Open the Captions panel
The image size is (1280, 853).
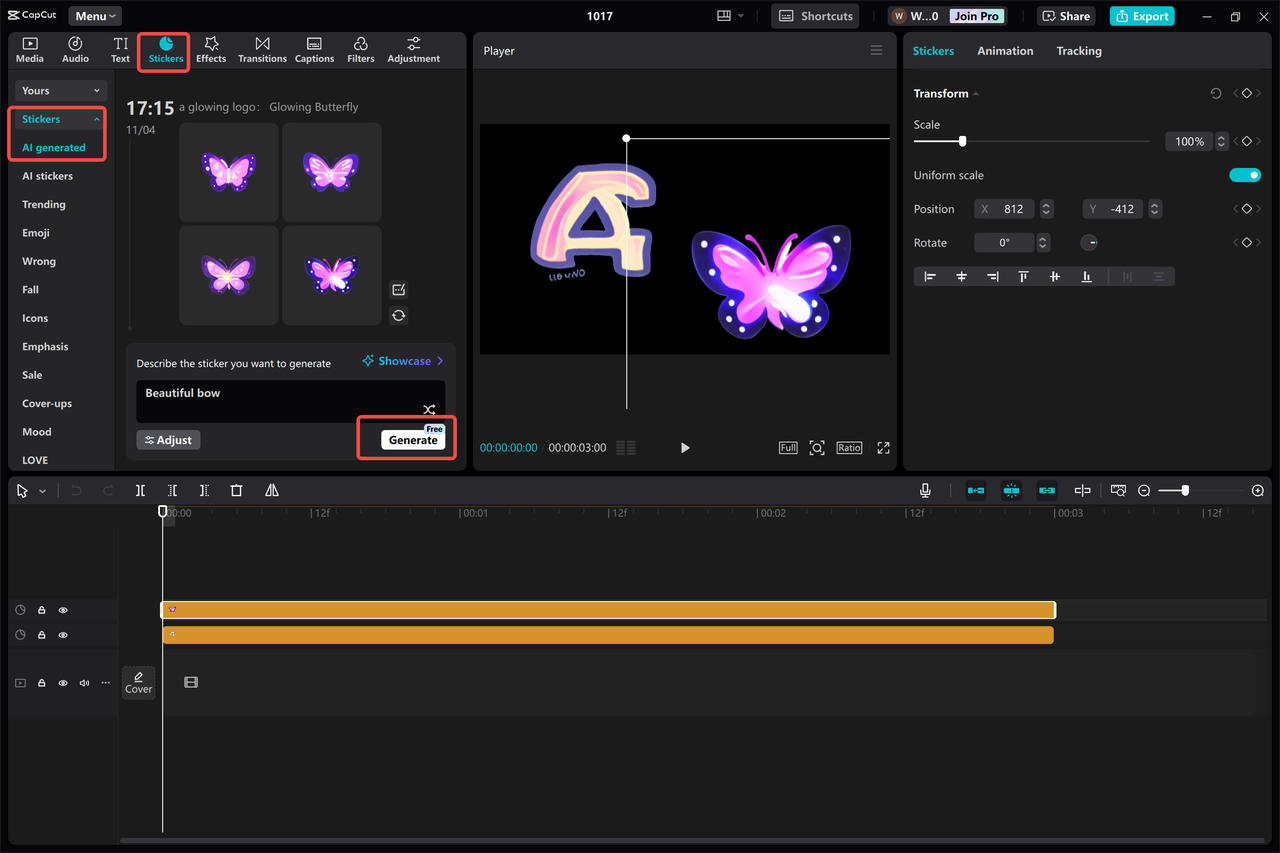click(x=314, y=50)
